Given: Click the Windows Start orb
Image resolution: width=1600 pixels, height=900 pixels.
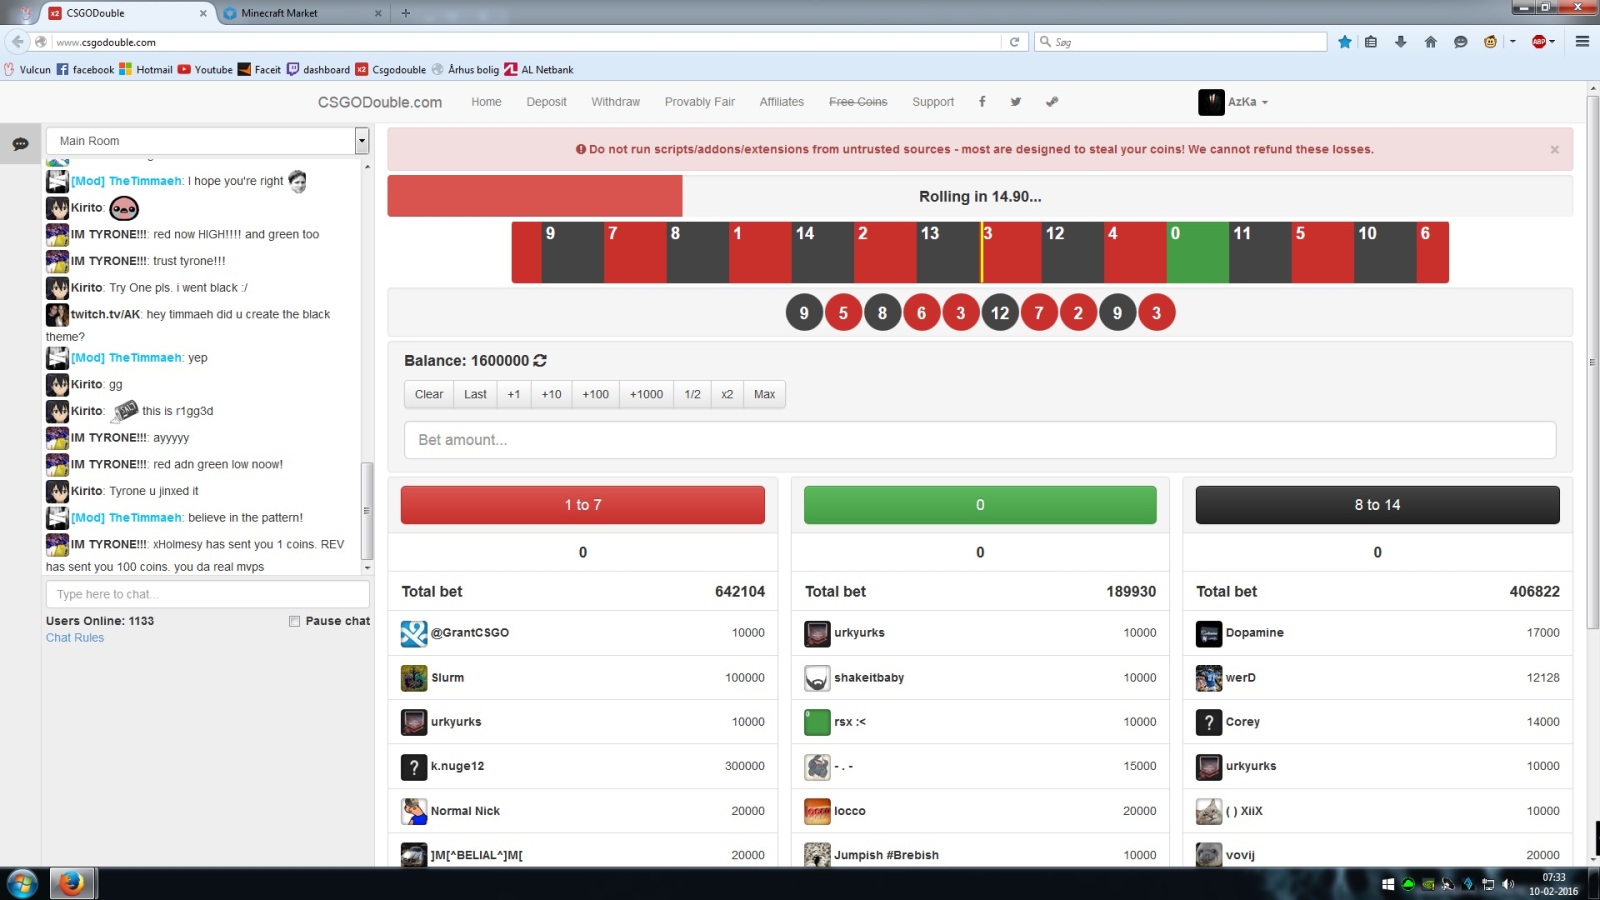Looking at the screenshot, I should coord(22,884).
